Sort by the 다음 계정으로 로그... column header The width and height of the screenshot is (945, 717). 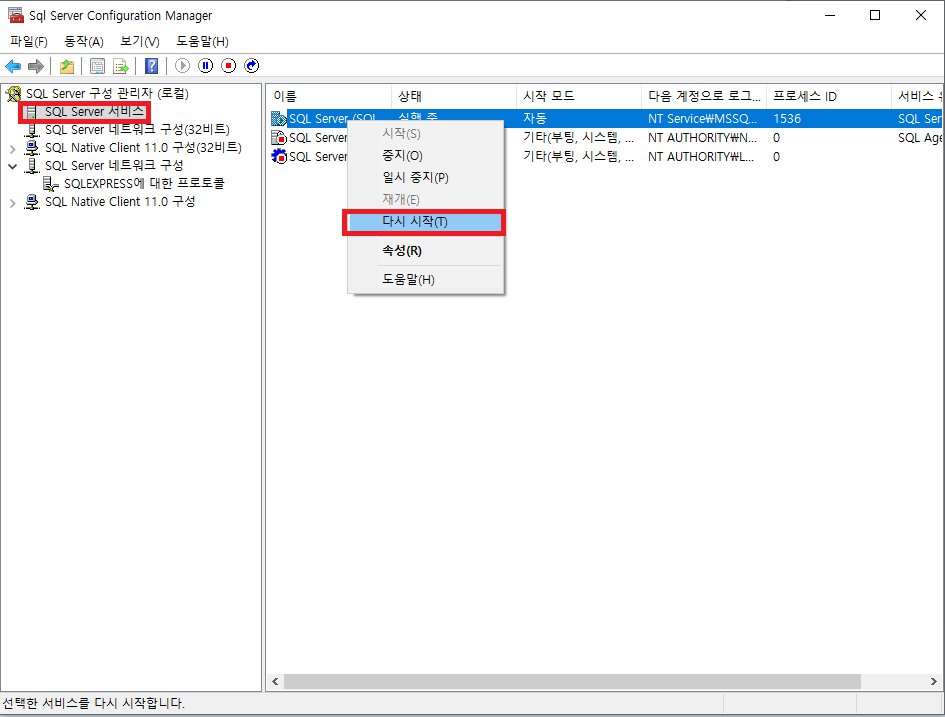[703, 96]
